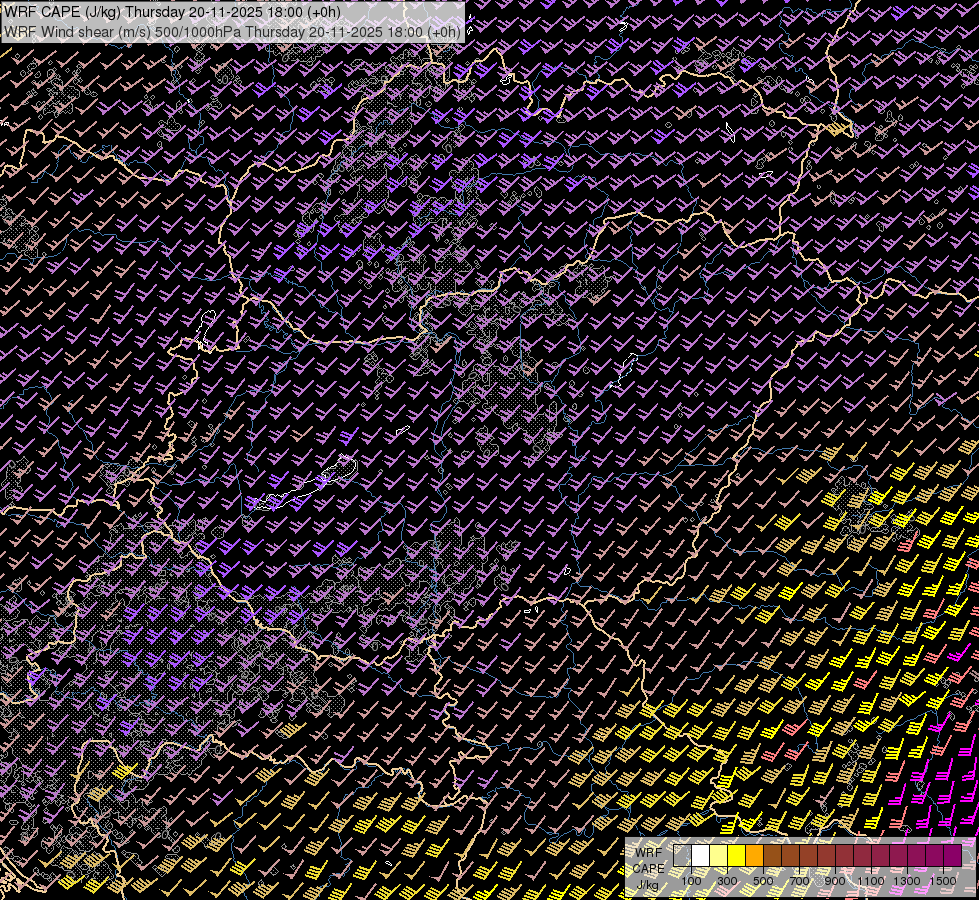979x900 pixels.
Task: Click the bright yellow CAPE legend swatch
Action: tap(737, 856)
